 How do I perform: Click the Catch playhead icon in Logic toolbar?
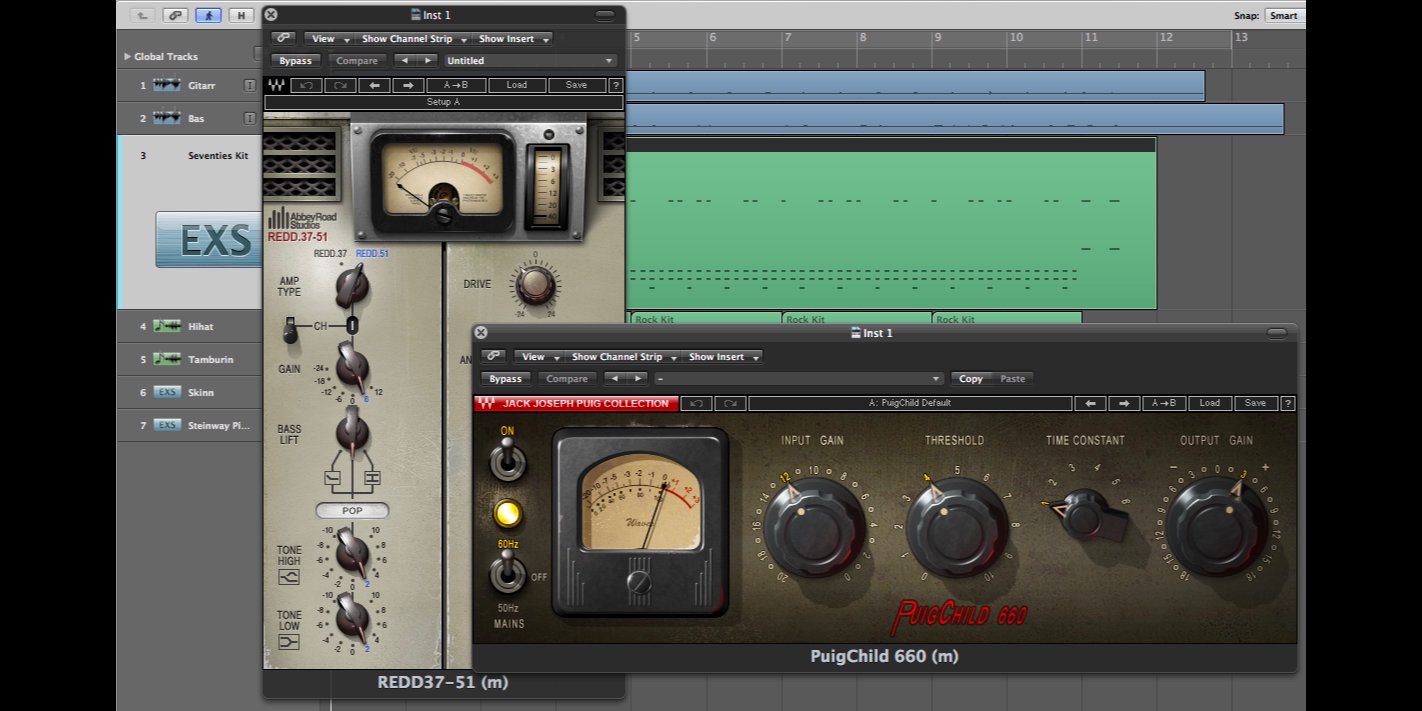tap(209, 15)
